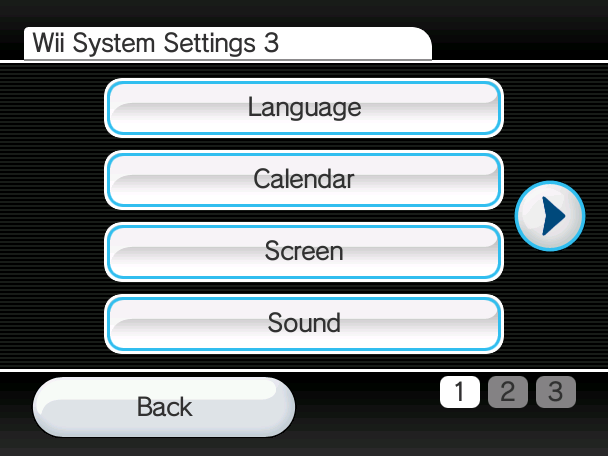The width and height of the screenshot is (608, 456).
Task: Tap Sound to change audio output
Action: coord(304,324)
